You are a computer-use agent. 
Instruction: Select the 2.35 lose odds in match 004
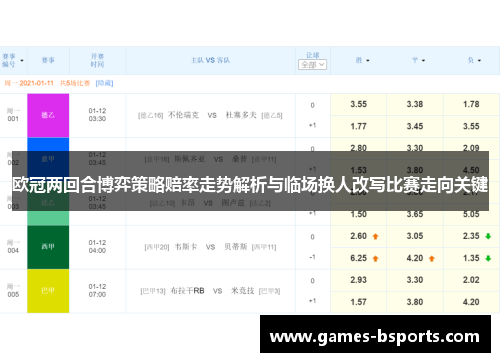click(x=471, y=236)
